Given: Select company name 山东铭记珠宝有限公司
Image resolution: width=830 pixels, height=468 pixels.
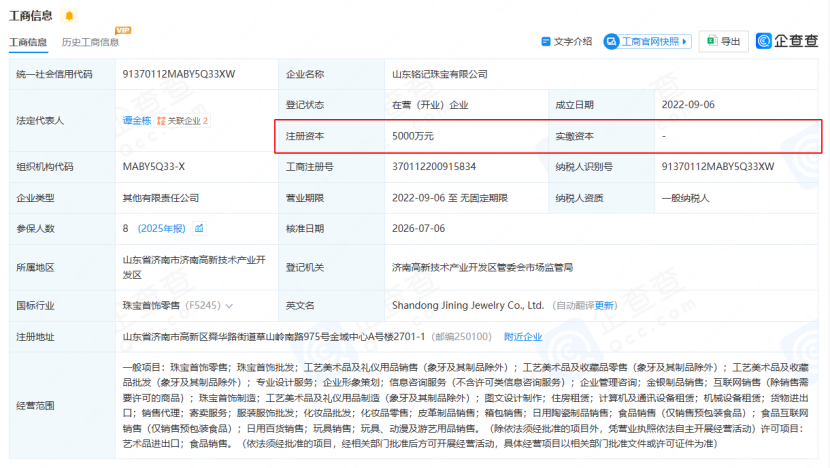Looking at the screenshot, I should (x=440, y=74).
